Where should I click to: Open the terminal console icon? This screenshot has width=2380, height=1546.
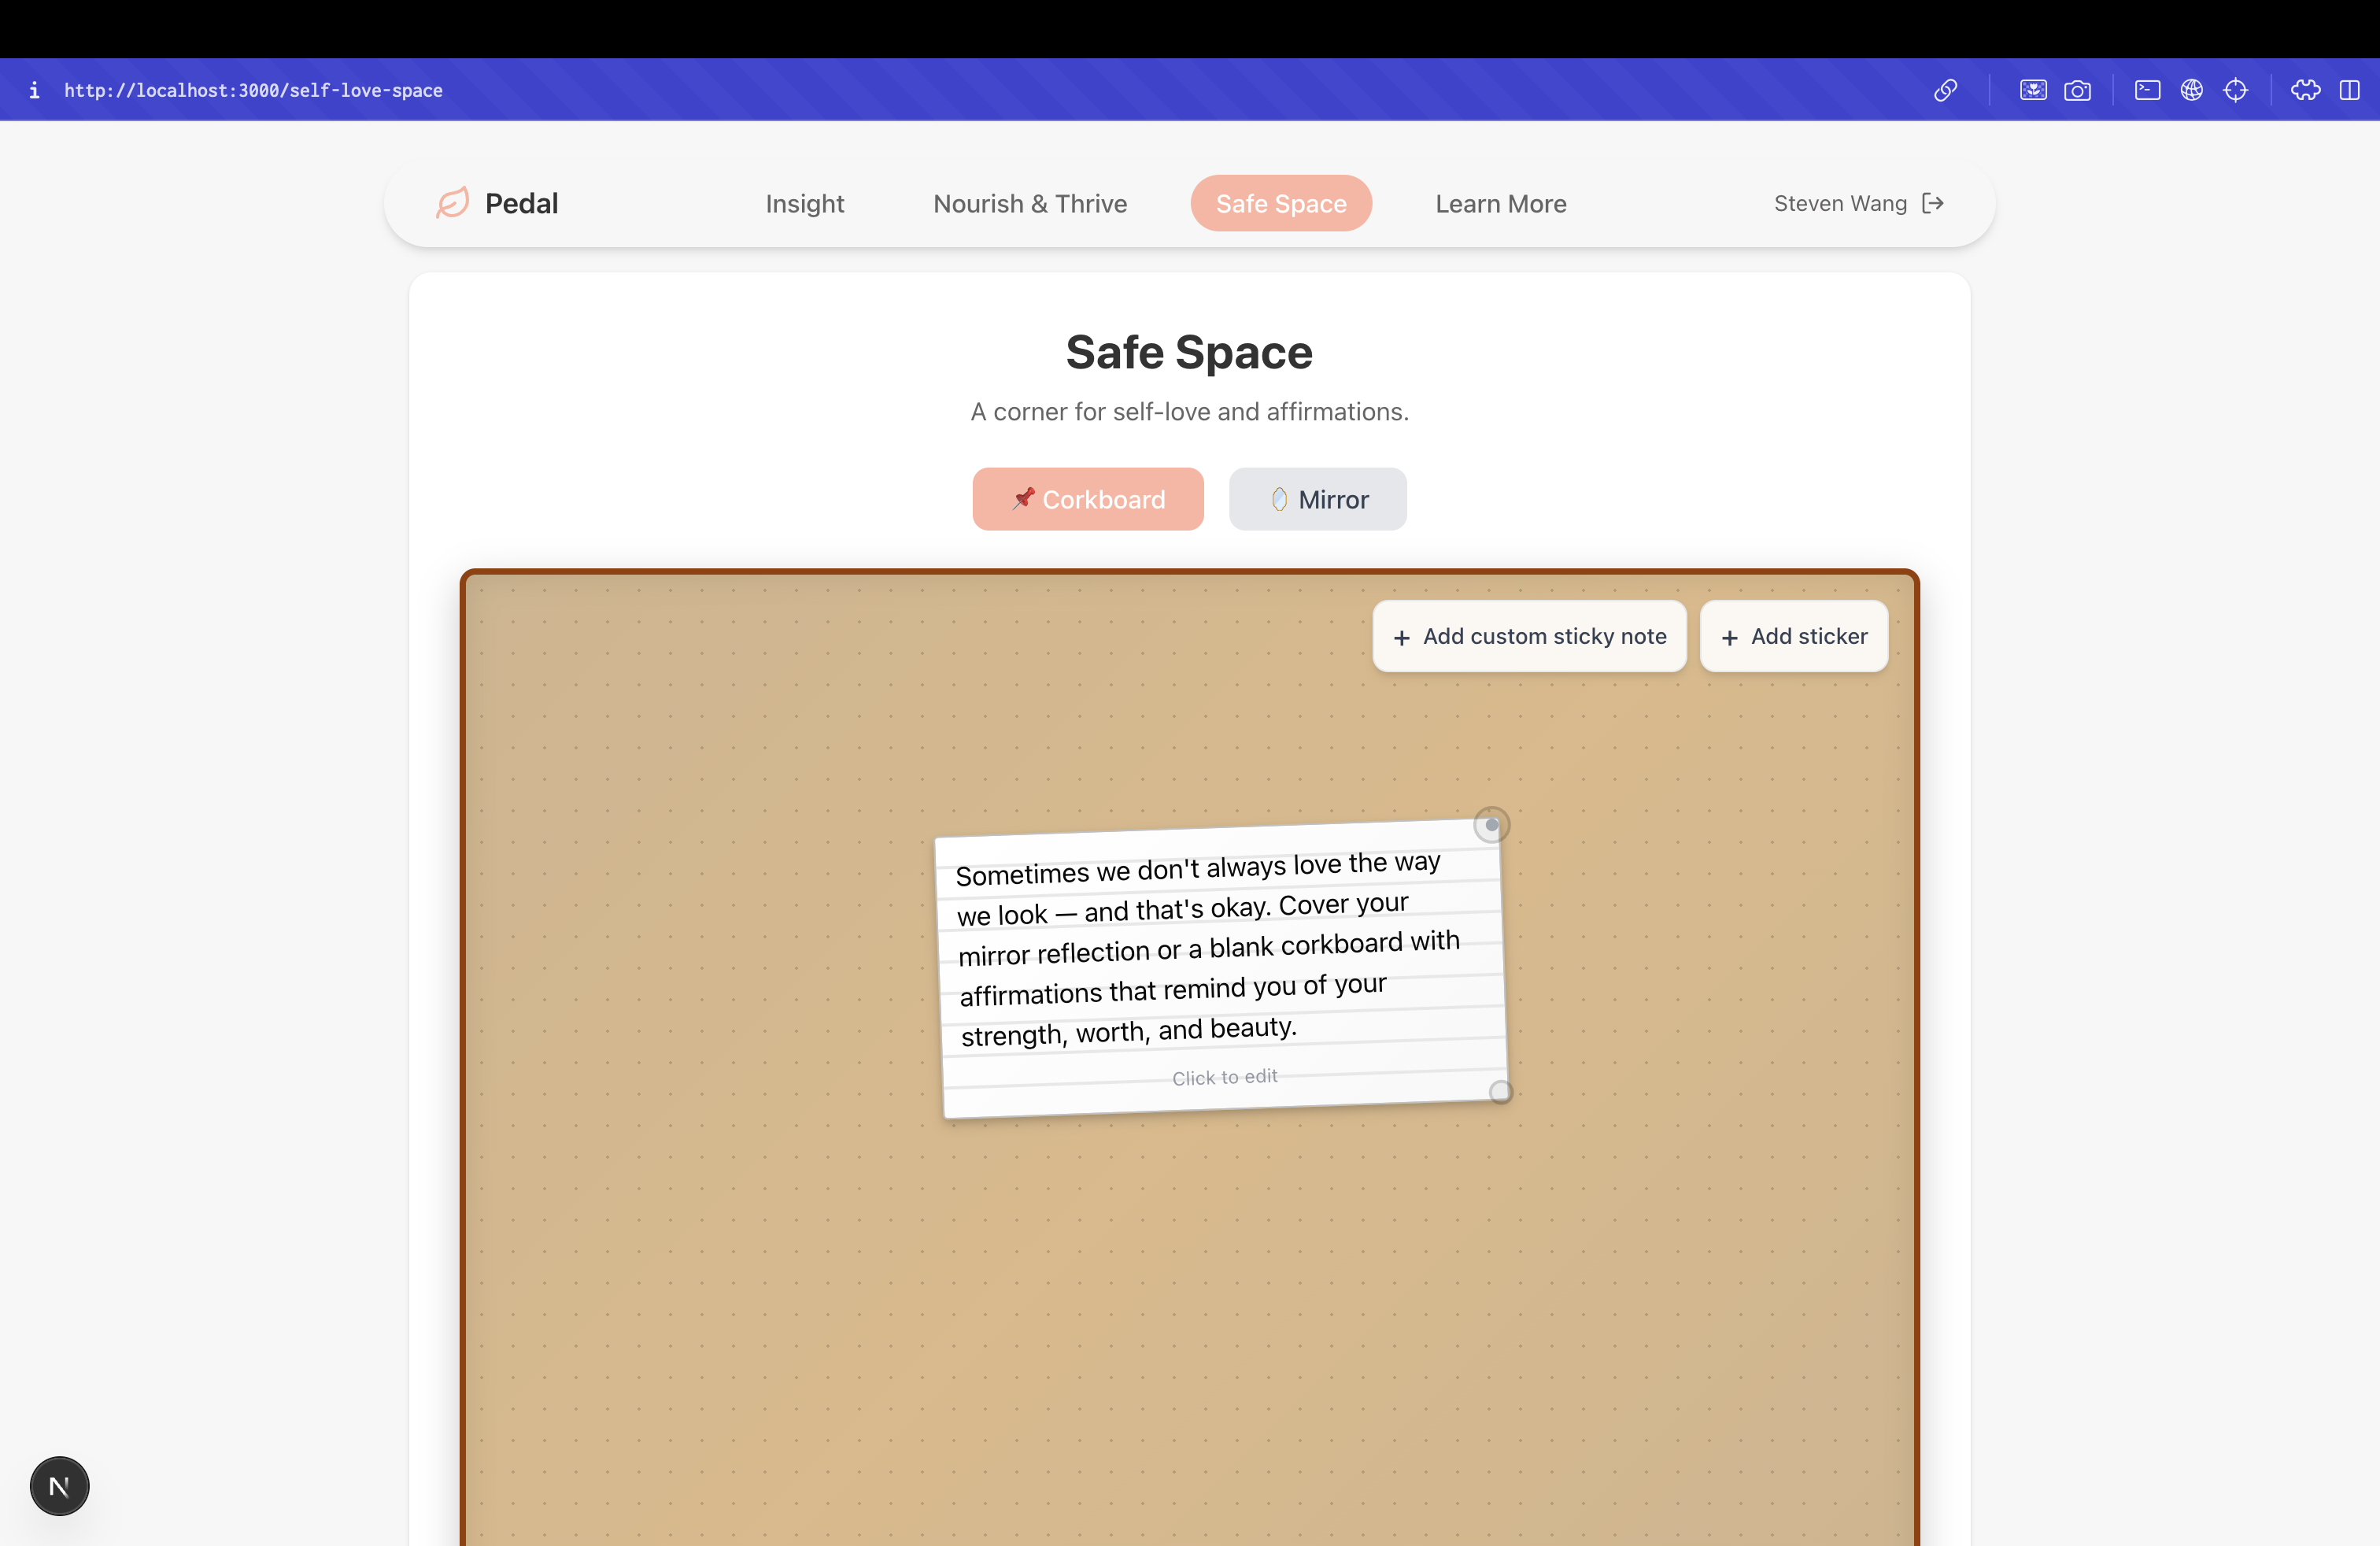(2147, 90)
